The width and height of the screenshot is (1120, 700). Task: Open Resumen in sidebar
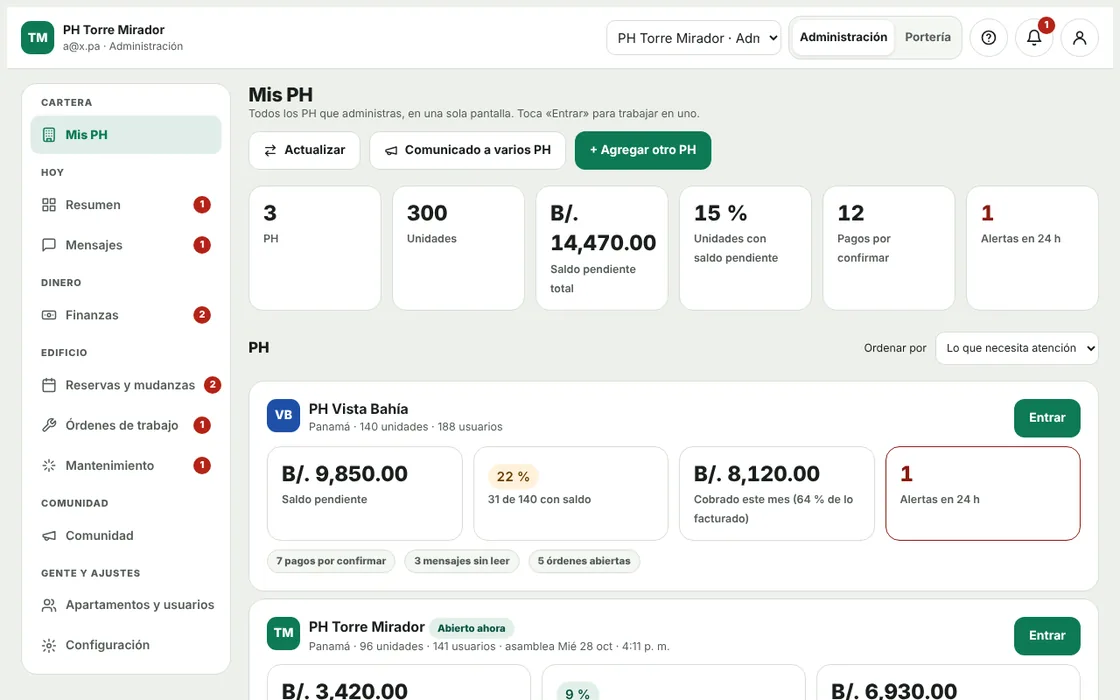pos(126,205)
